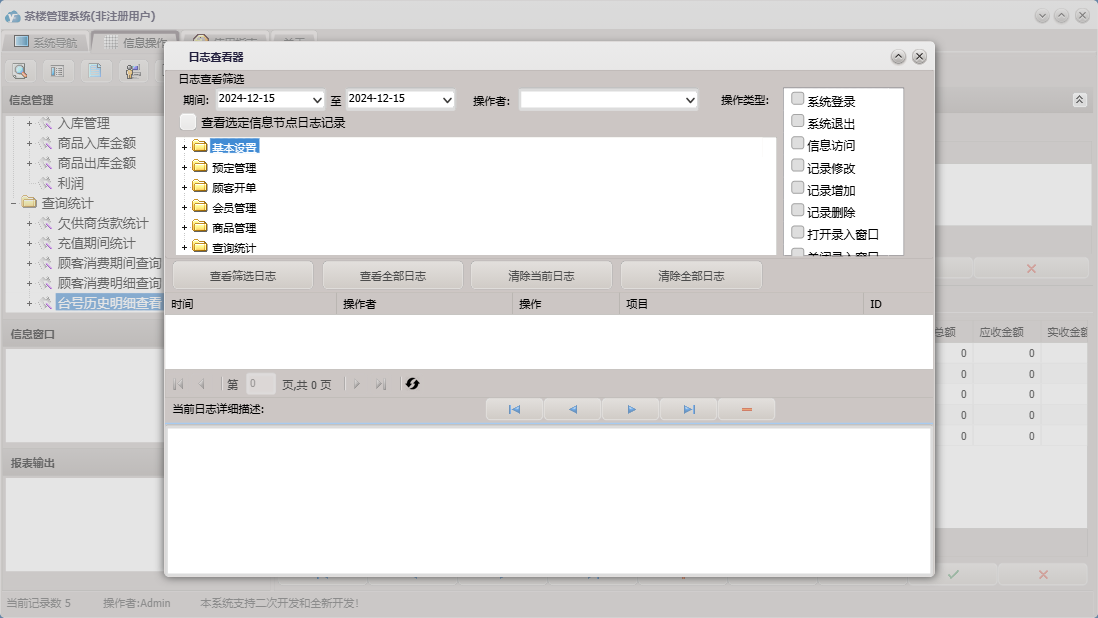
Task: Click the log detail description text area
Action: (x=549, y=500)
